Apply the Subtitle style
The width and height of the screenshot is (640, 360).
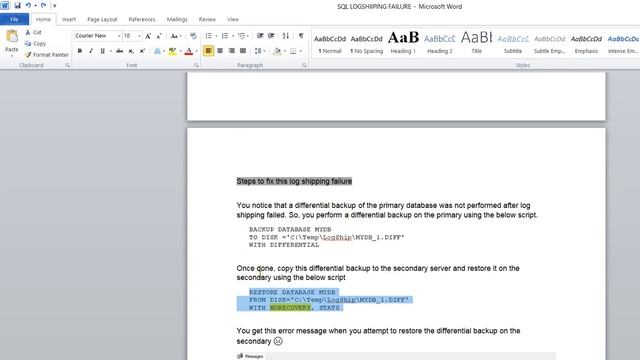click(513, 44)
